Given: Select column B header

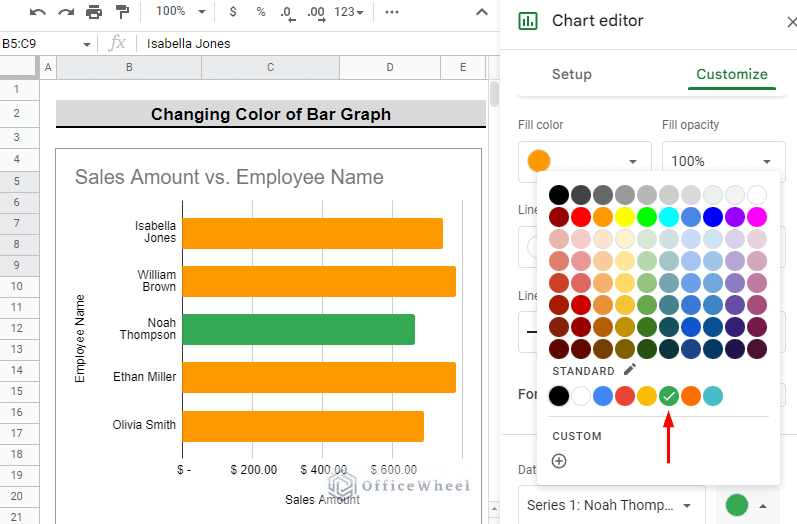Looking at the screenshot, I should 129,67.
